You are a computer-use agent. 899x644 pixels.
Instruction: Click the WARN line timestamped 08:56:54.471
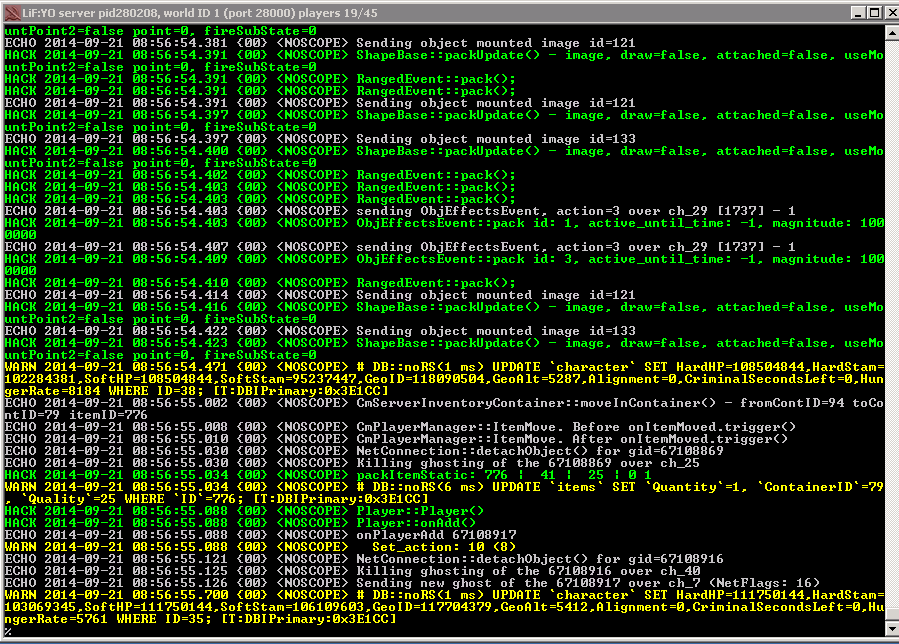tap(444, 367)
